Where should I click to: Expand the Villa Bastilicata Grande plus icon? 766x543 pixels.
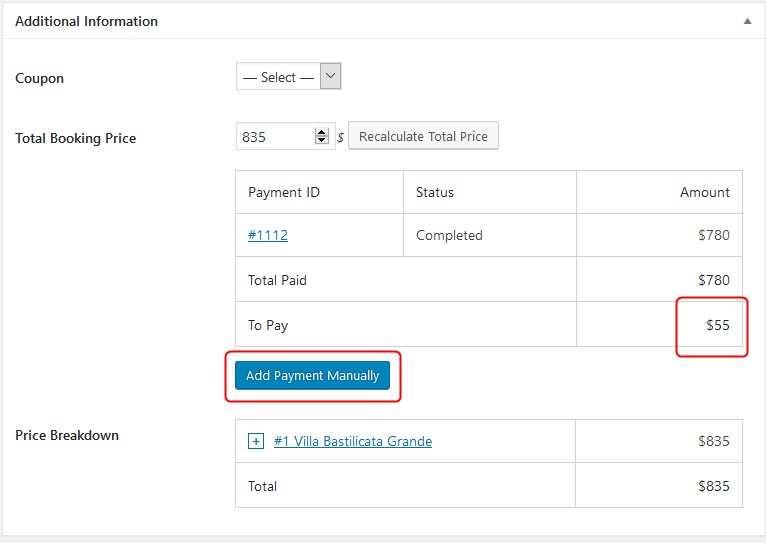[255, 442]
